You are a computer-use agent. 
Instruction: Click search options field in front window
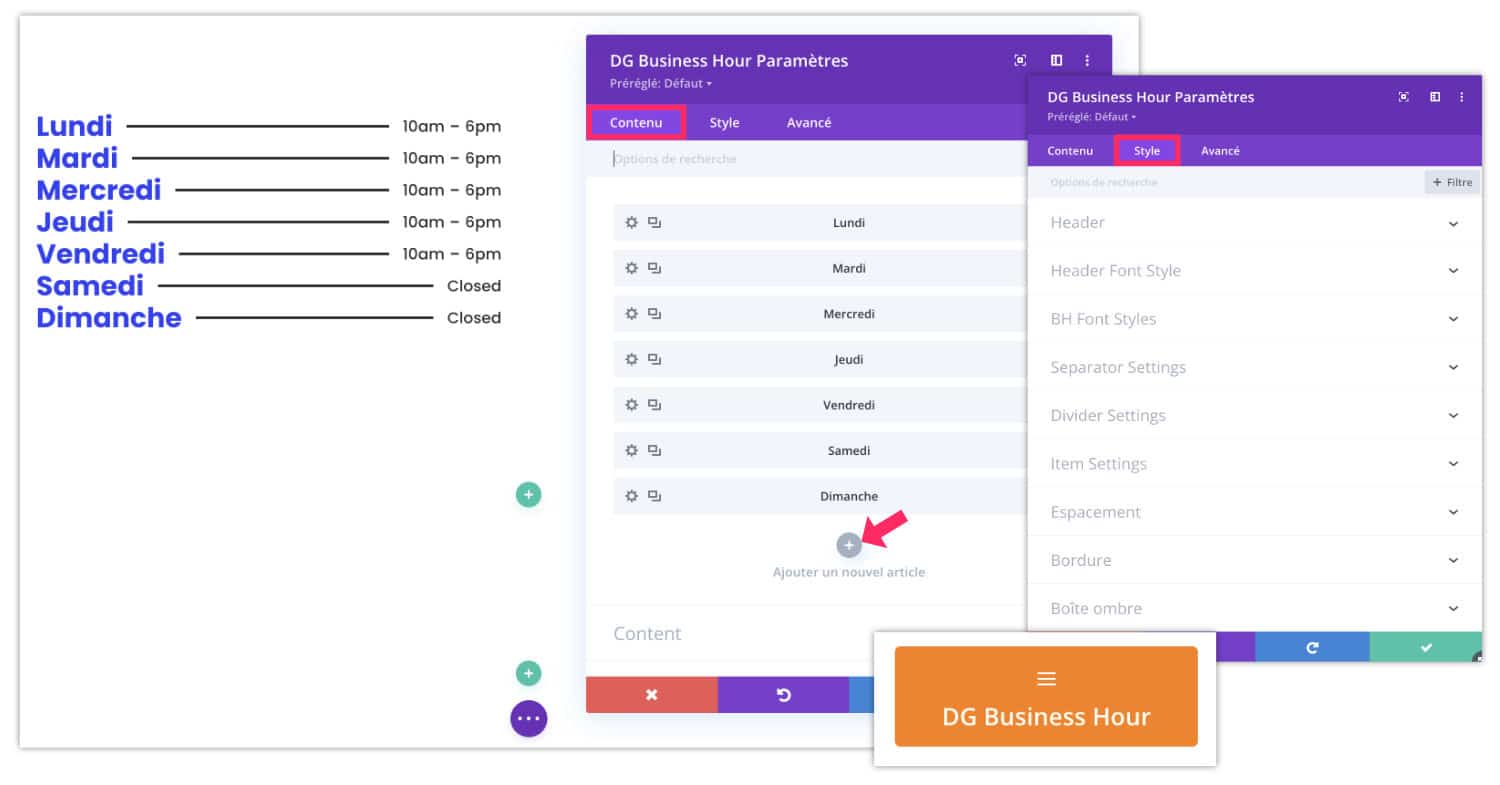pyautogui.click(x=1225, y=183)
